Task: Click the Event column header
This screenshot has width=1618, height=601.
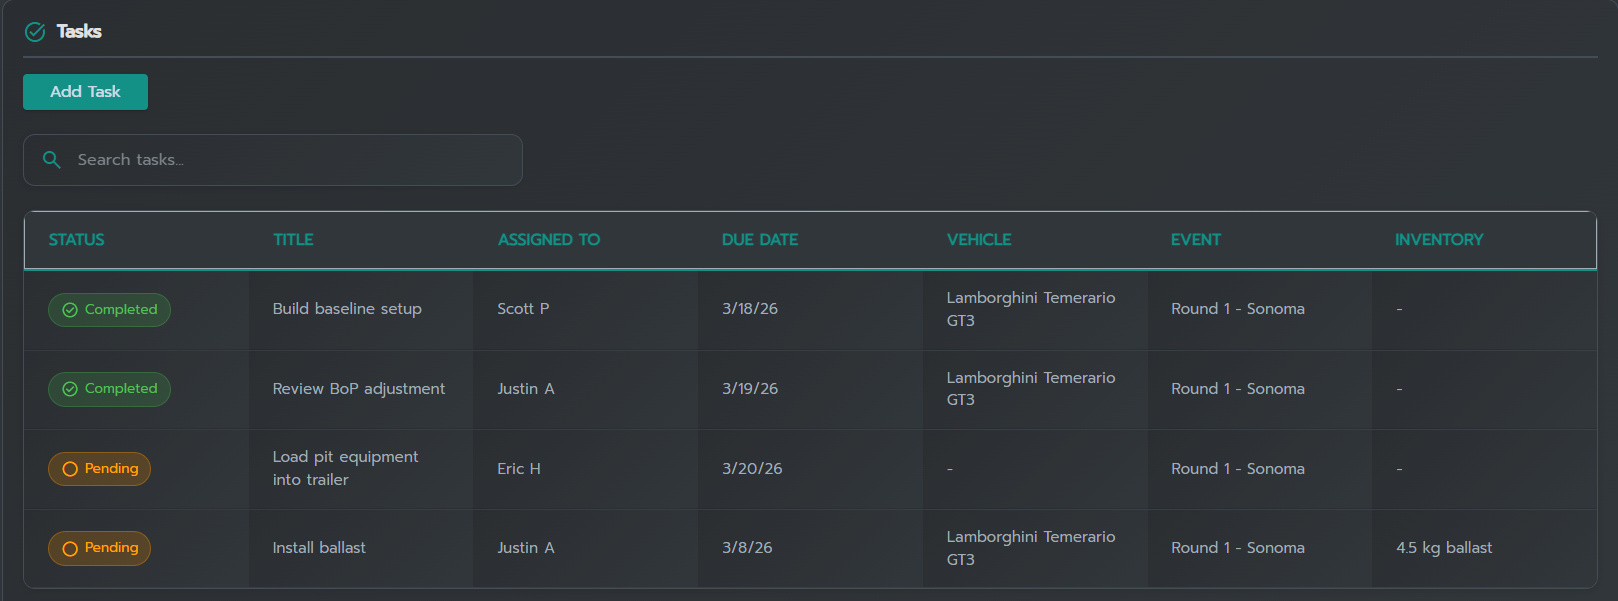Action: click(x=1196, y=240)
